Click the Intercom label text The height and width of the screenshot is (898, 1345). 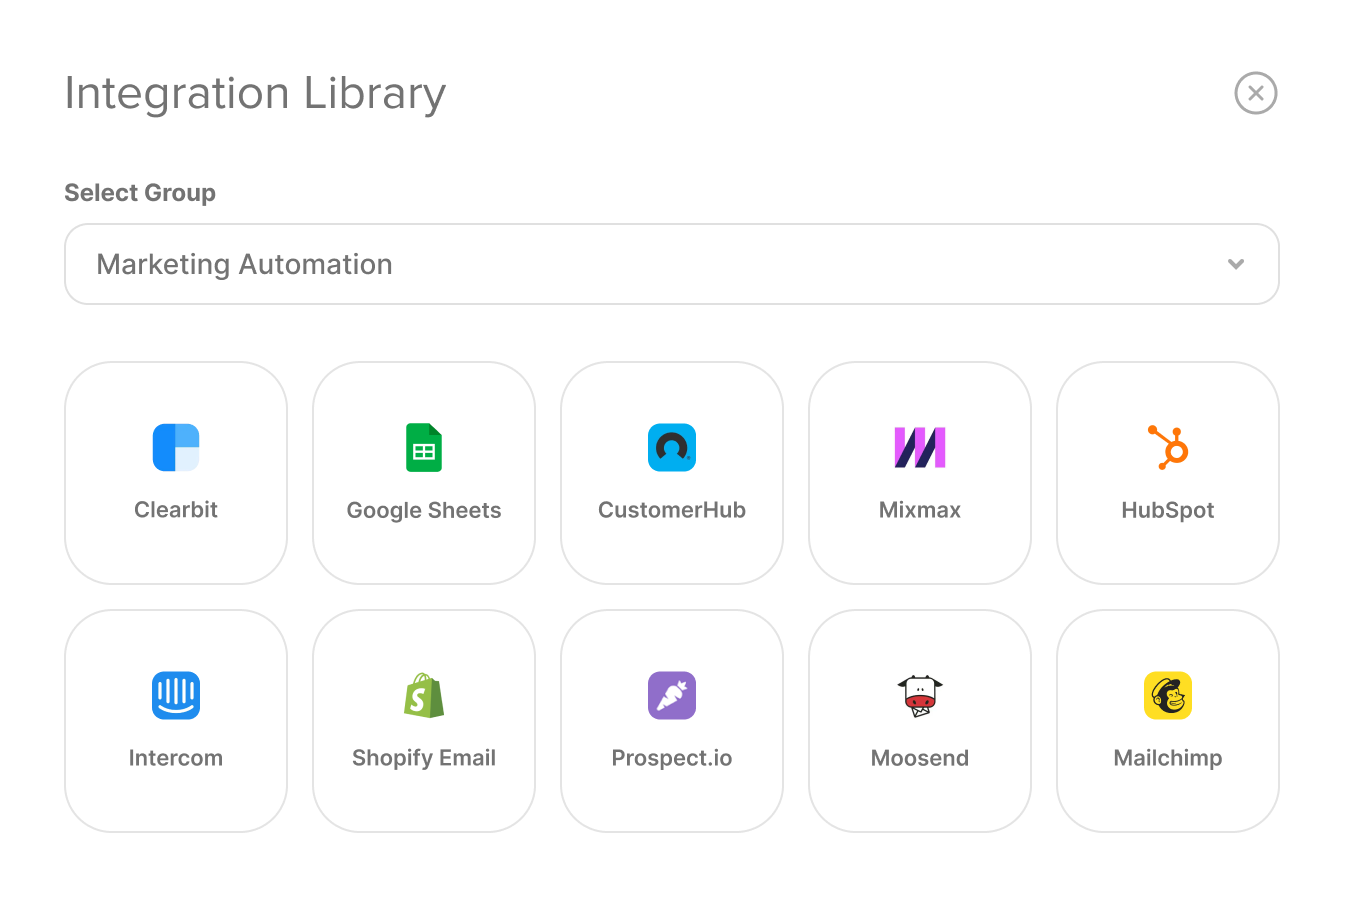click(176, 758)
